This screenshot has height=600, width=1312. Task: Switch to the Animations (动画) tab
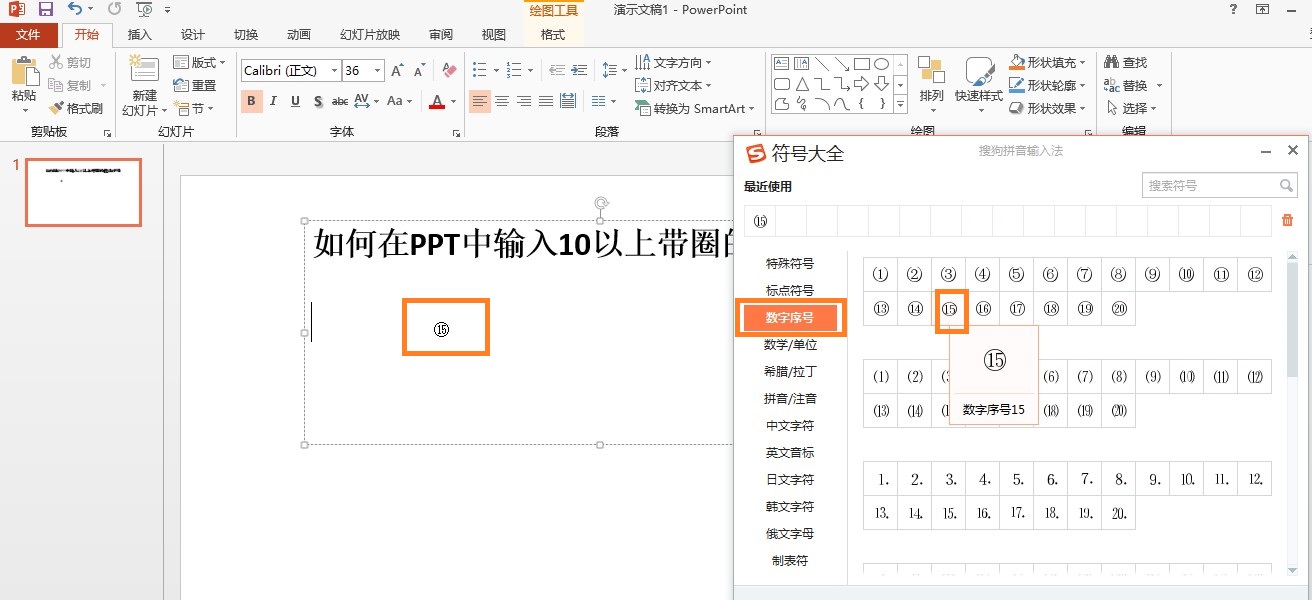[298, 35]
